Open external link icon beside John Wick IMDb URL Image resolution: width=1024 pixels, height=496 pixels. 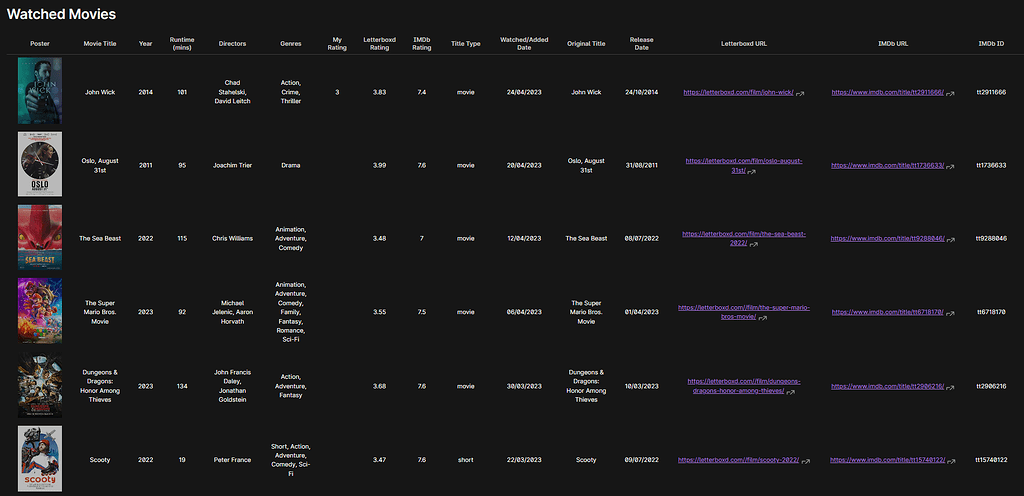click(950, 93)
